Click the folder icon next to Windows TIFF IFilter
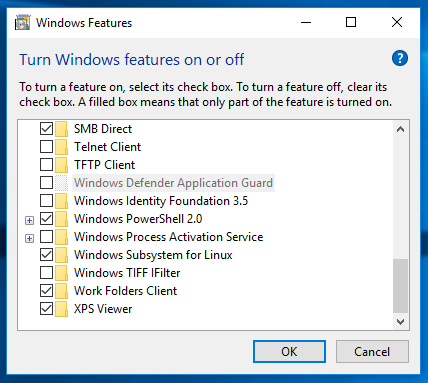The width and height of the screenshot is (428, 383). tap(61, 273)
